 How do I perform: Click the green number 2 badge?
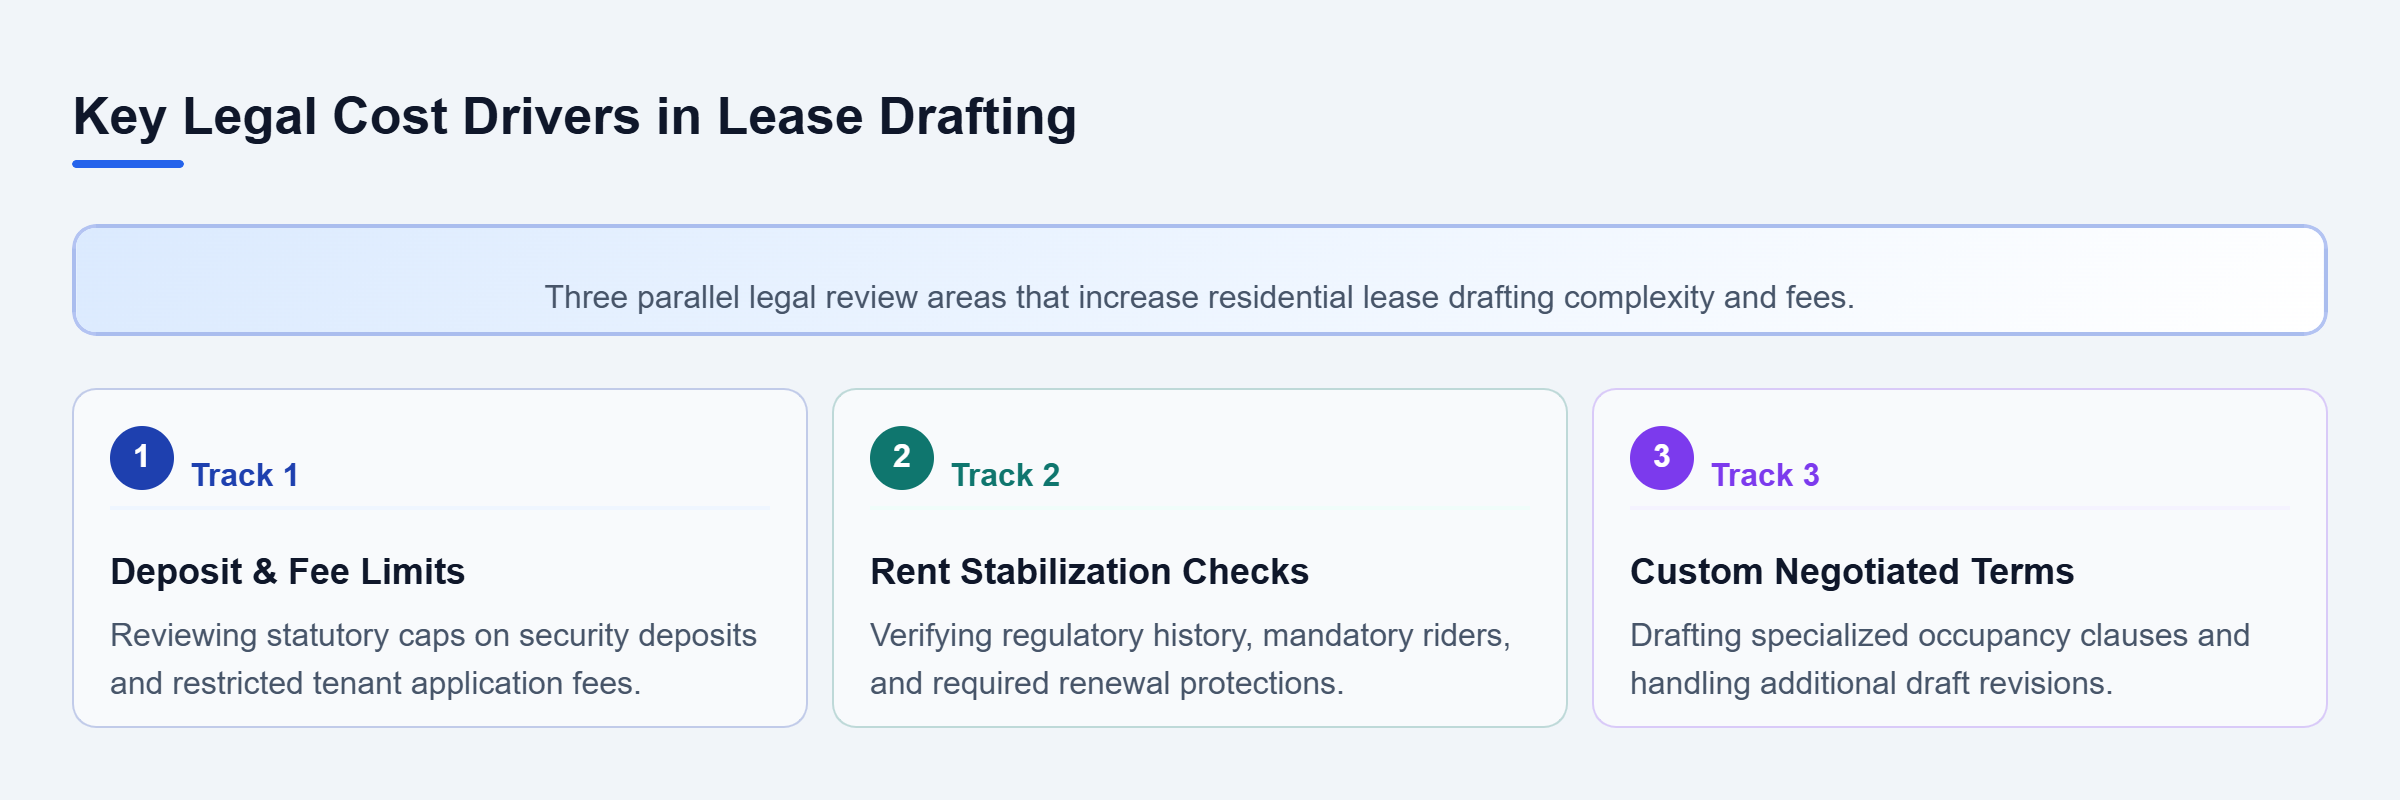(902, 458)
